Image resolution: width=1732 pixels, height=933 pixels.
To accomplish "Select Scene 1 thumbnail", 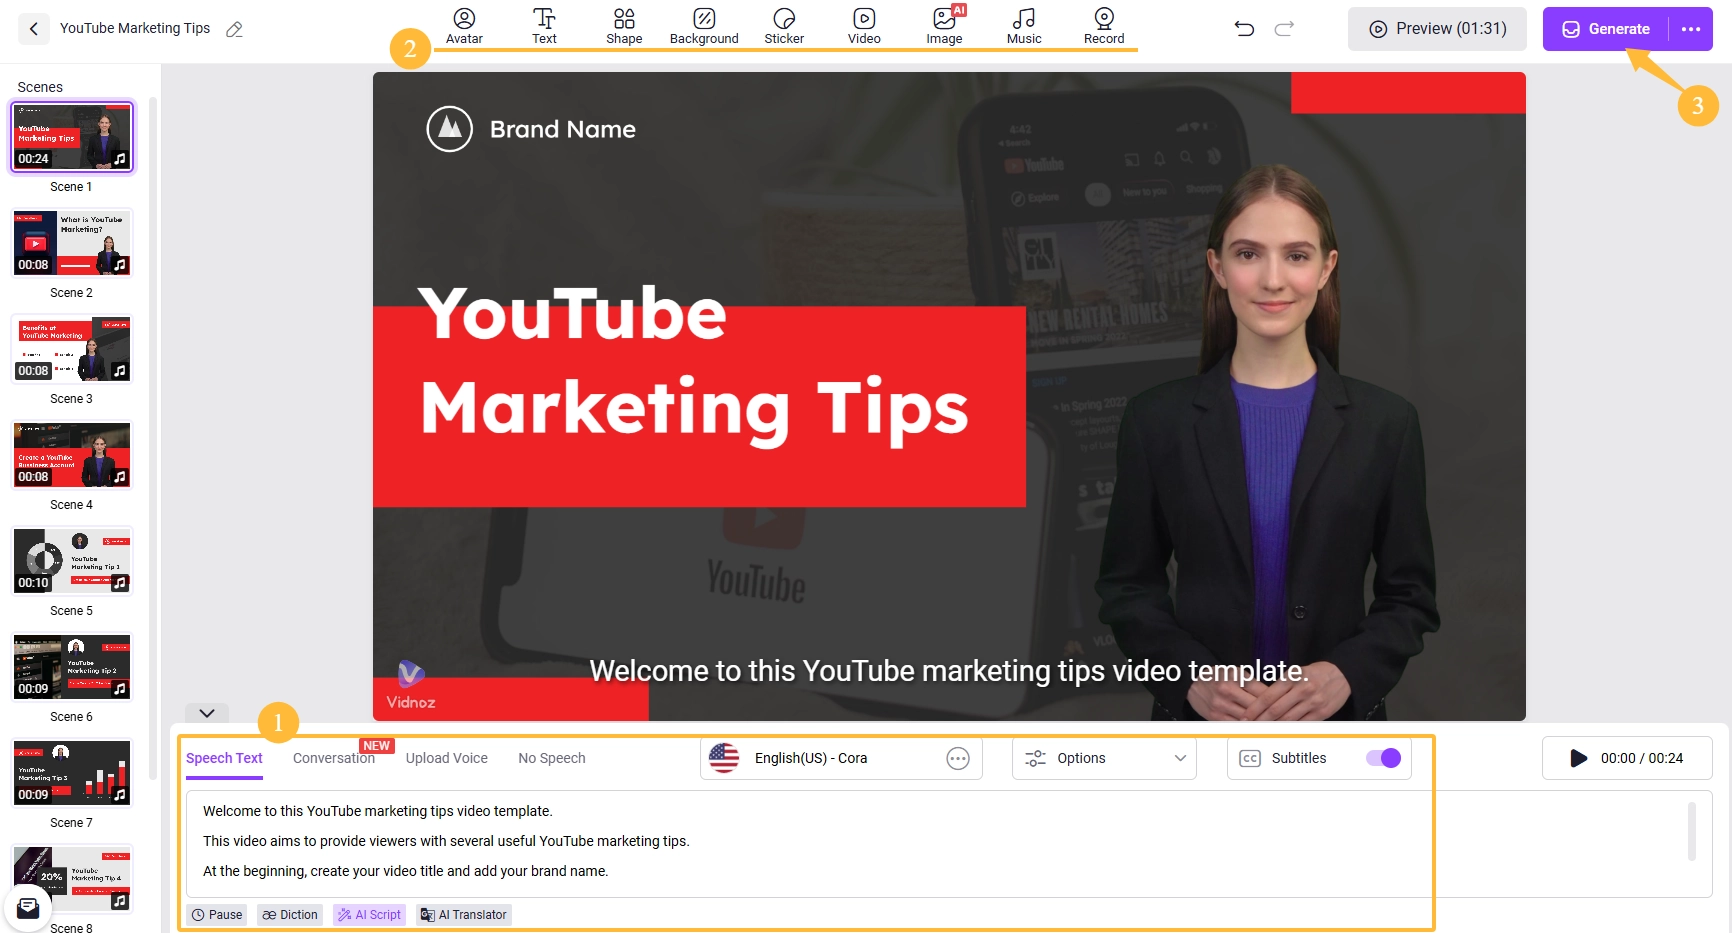I will tap(72, 137).
